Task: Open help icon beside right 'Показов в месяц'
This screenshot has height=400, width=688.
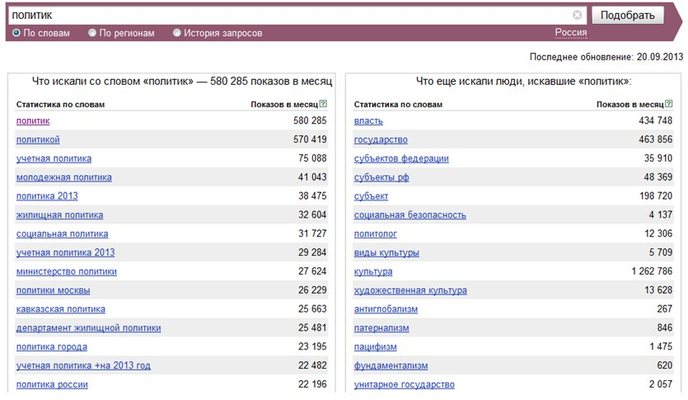Action: (669, 104)
